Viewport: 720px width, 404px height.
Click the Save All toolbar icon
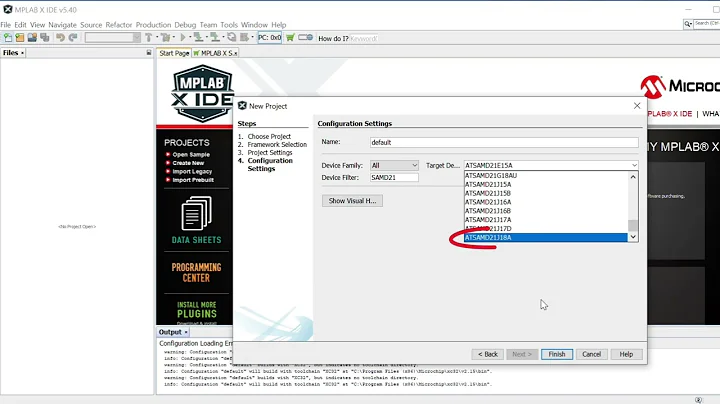point(45,38)
